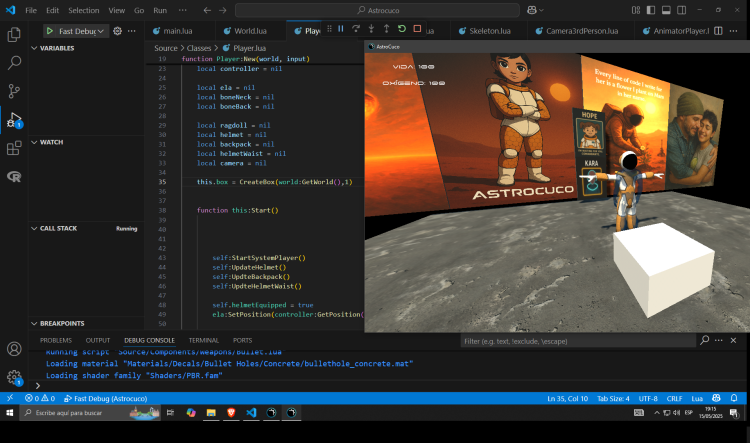Click the red Stop debugging button
This screenshot has width=750, height=443.
click(416, 29)
